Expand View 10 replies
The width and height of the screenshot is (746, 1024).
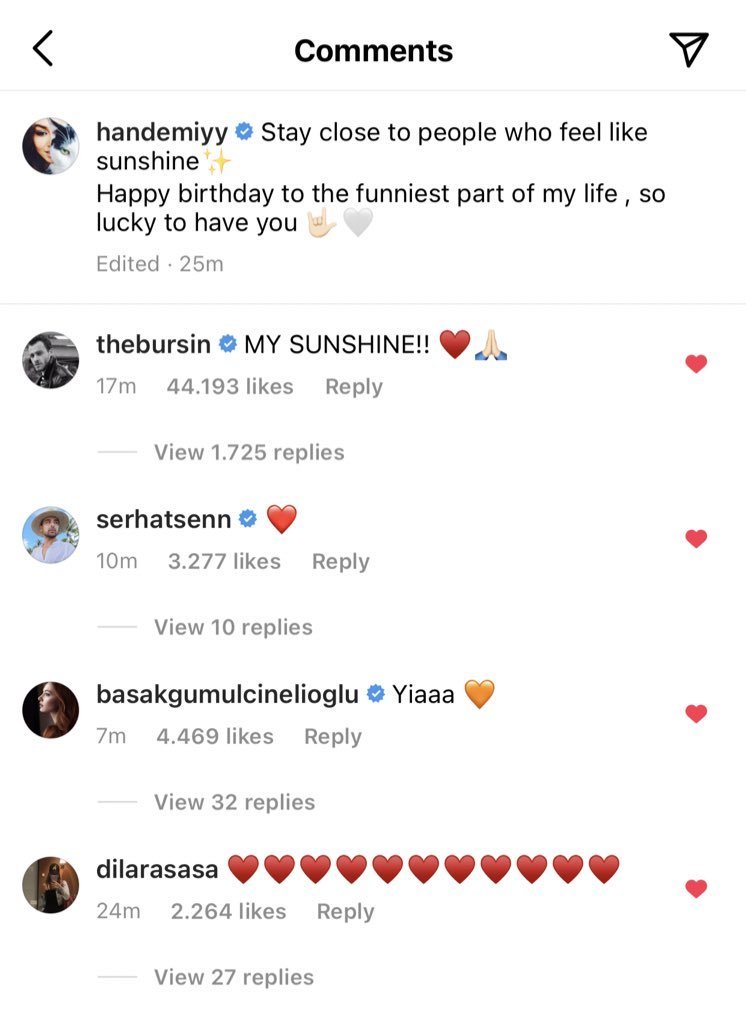pyautogui.click(x=233, y=627)
